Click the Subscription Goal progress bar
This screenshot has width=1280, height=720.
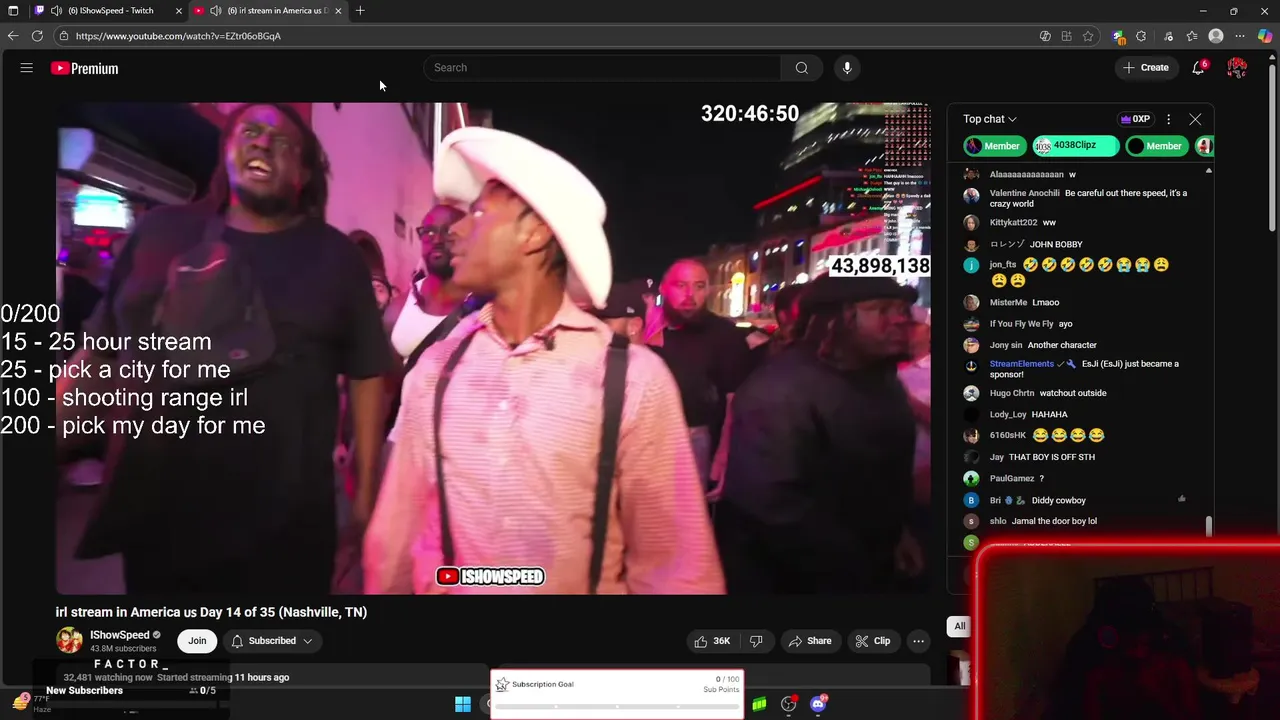coord(617,706)
